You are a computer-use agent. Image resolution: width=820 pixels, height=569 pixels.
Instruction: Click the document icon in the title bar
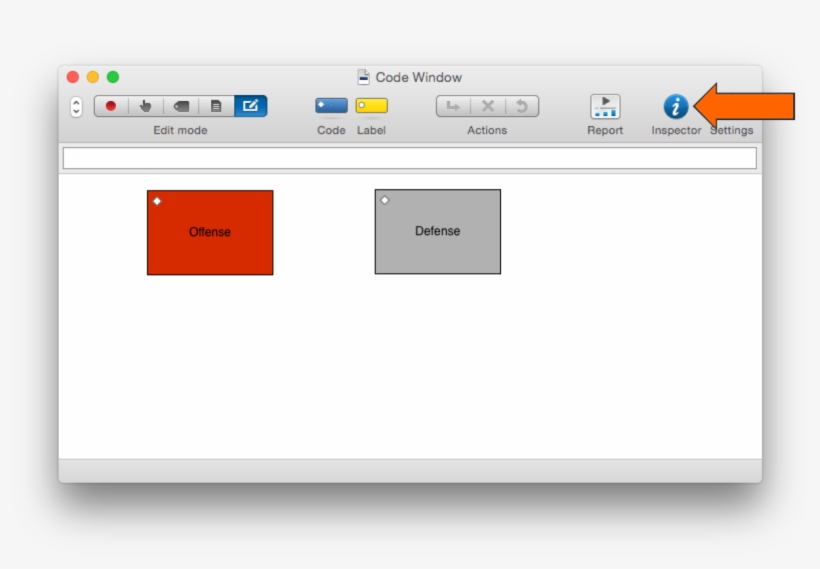click(x=364, y=77)
